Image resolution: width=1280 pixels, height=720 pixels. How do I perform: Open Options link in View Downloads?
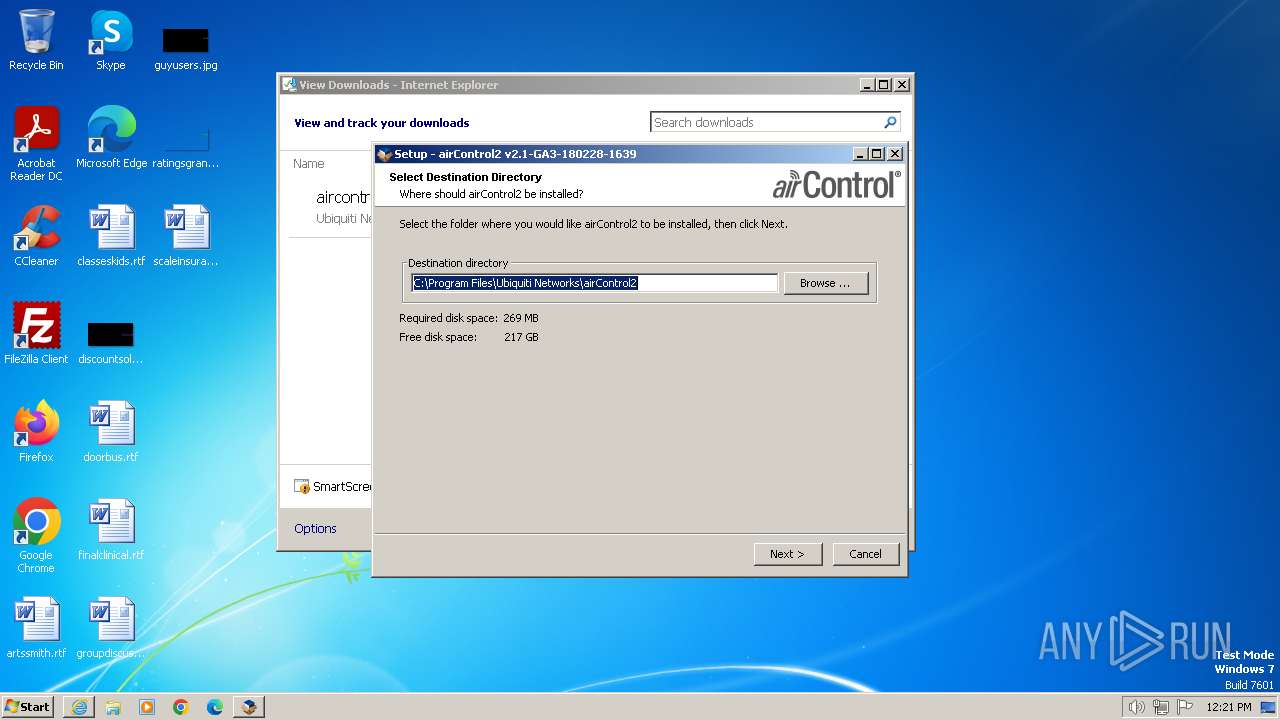point(315,528)
